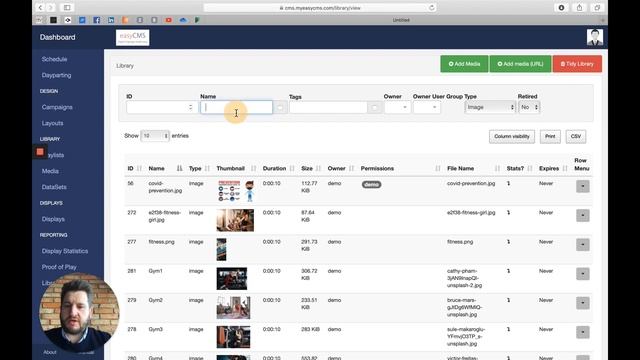Open the Owner User Group dropdown
Image resolution: width=640 pixels, height=360 pixels.
[x=427, y=107]
